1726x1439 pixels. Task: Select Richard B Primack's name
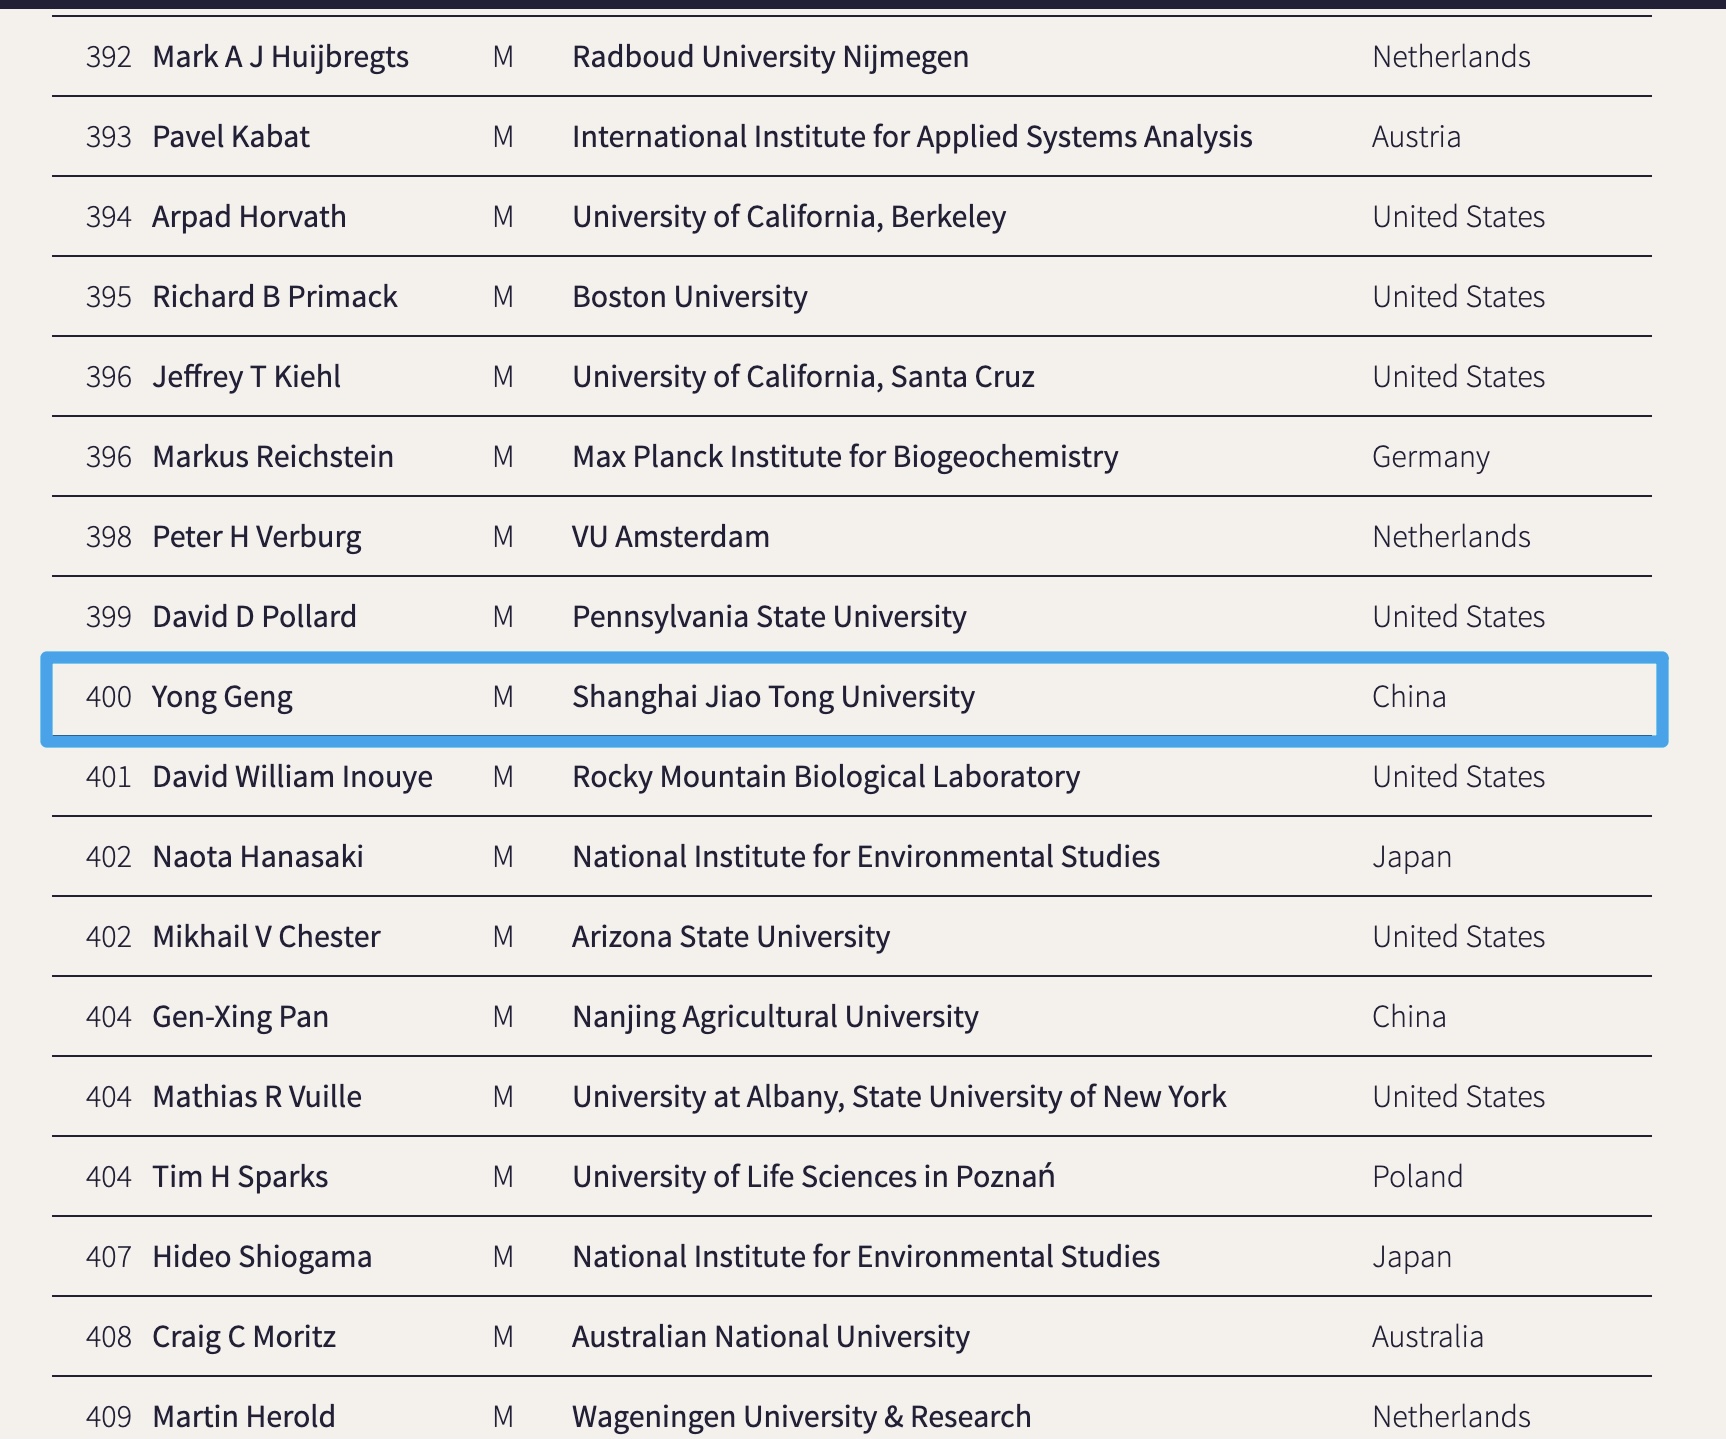click(275, 297)
